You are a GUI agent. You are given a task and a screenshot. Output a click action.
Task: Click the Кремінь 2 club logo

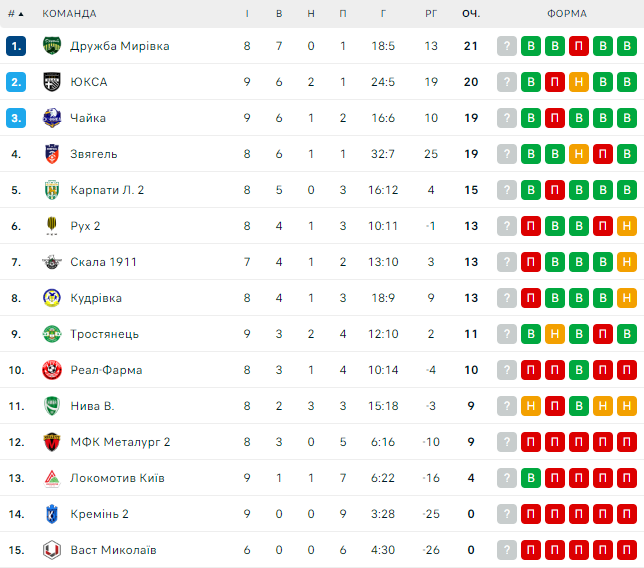click(52, 514)
